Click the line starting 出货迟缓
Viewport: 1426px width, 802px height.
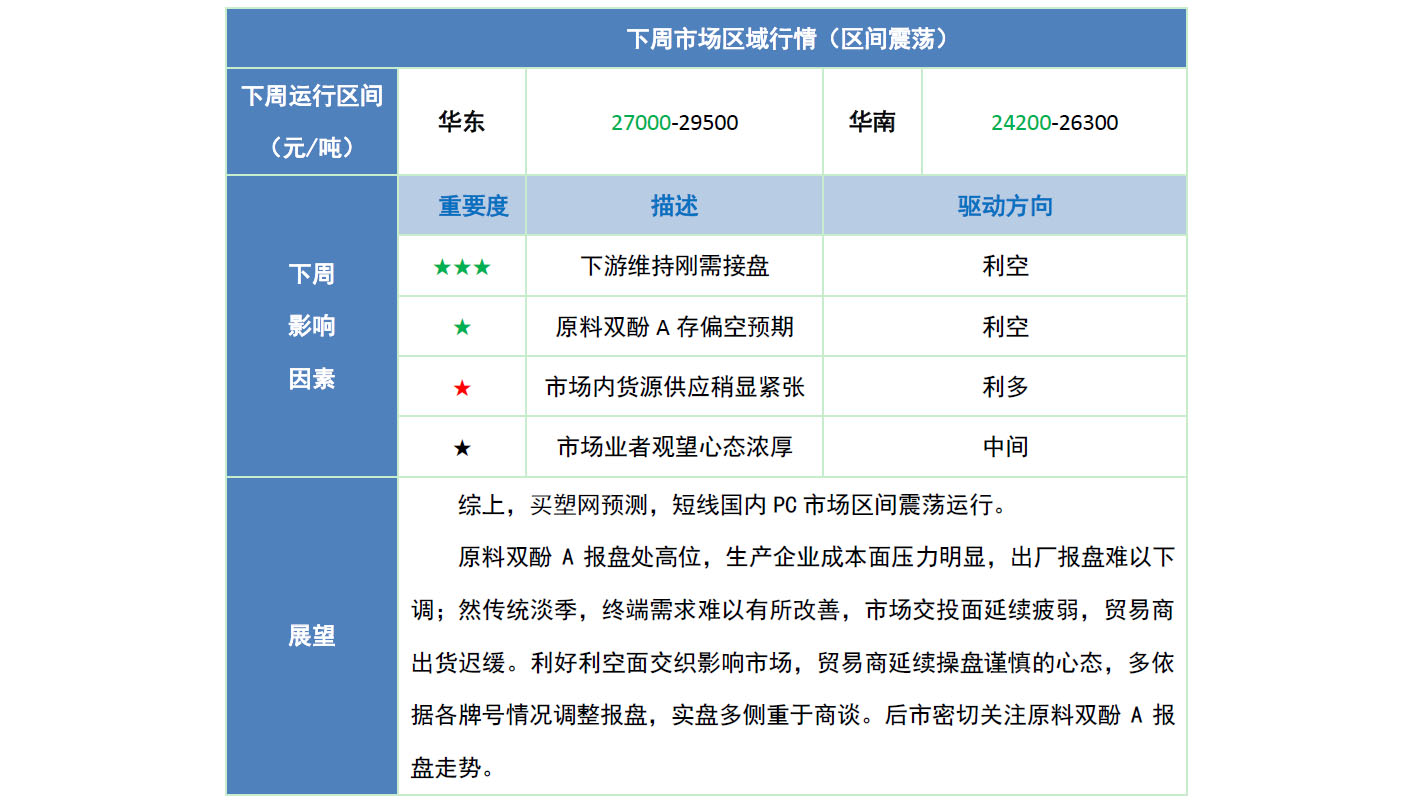coord(792,663)
